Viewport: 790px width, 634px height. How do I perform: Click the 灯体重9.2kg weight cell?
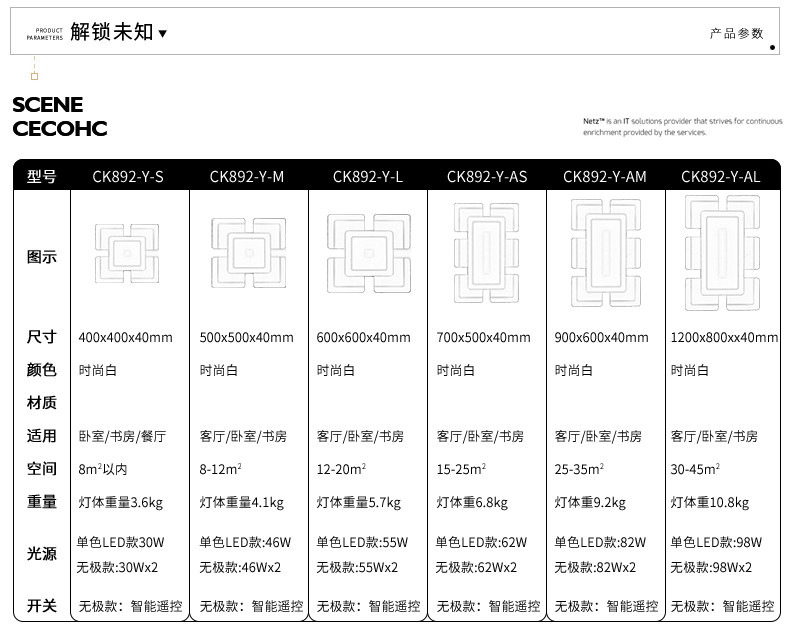590,502
